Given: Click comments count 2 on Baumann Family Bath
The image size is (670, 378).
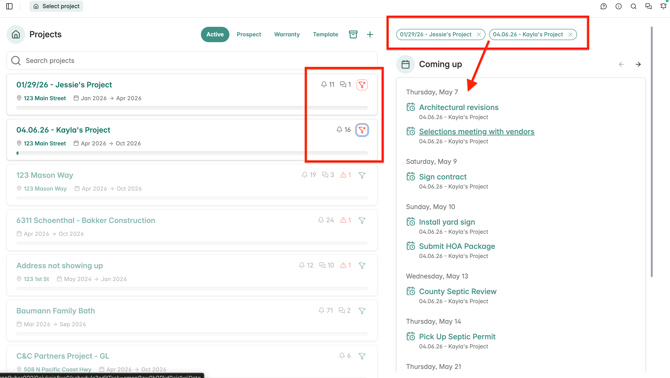Looking at the screenshot, I should (x=345, y=311).
